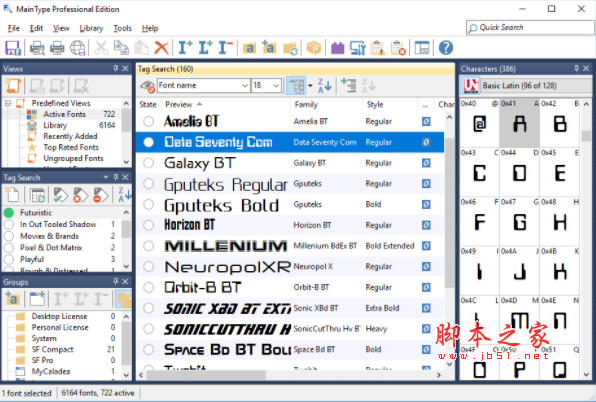Click the sort Z-A icon in Tag Search panel
The image size is (596, 402).
point(124,194)
